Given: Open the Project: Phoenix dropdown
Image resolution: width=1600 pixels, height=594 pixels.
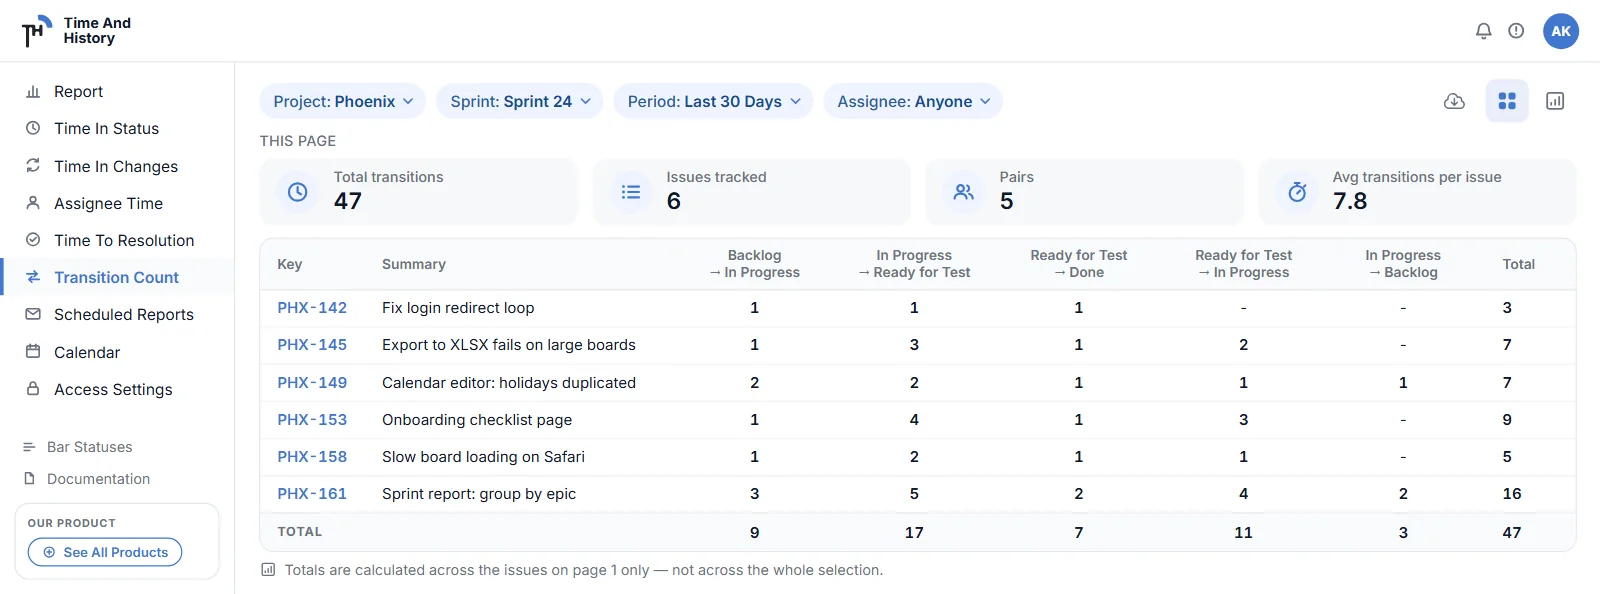Looking at the screenshot, I should pos(343,101).
